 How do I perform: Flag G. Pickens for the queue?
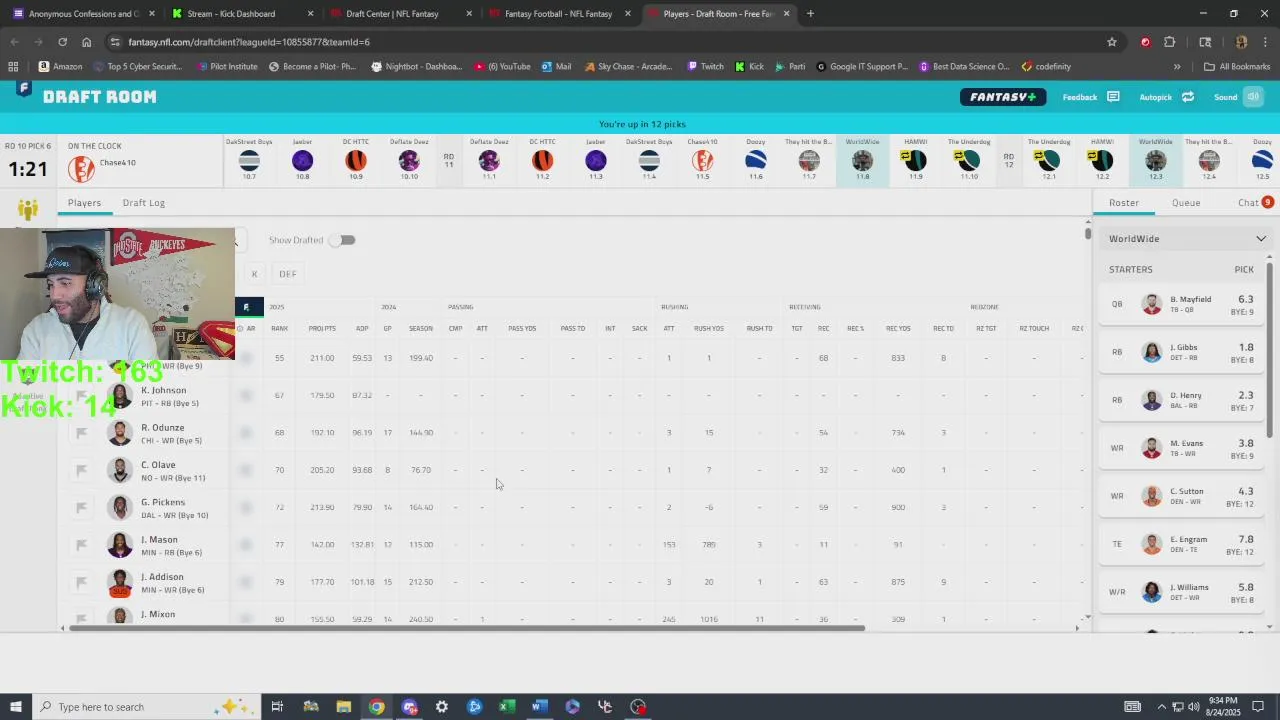tap(82, 507)
